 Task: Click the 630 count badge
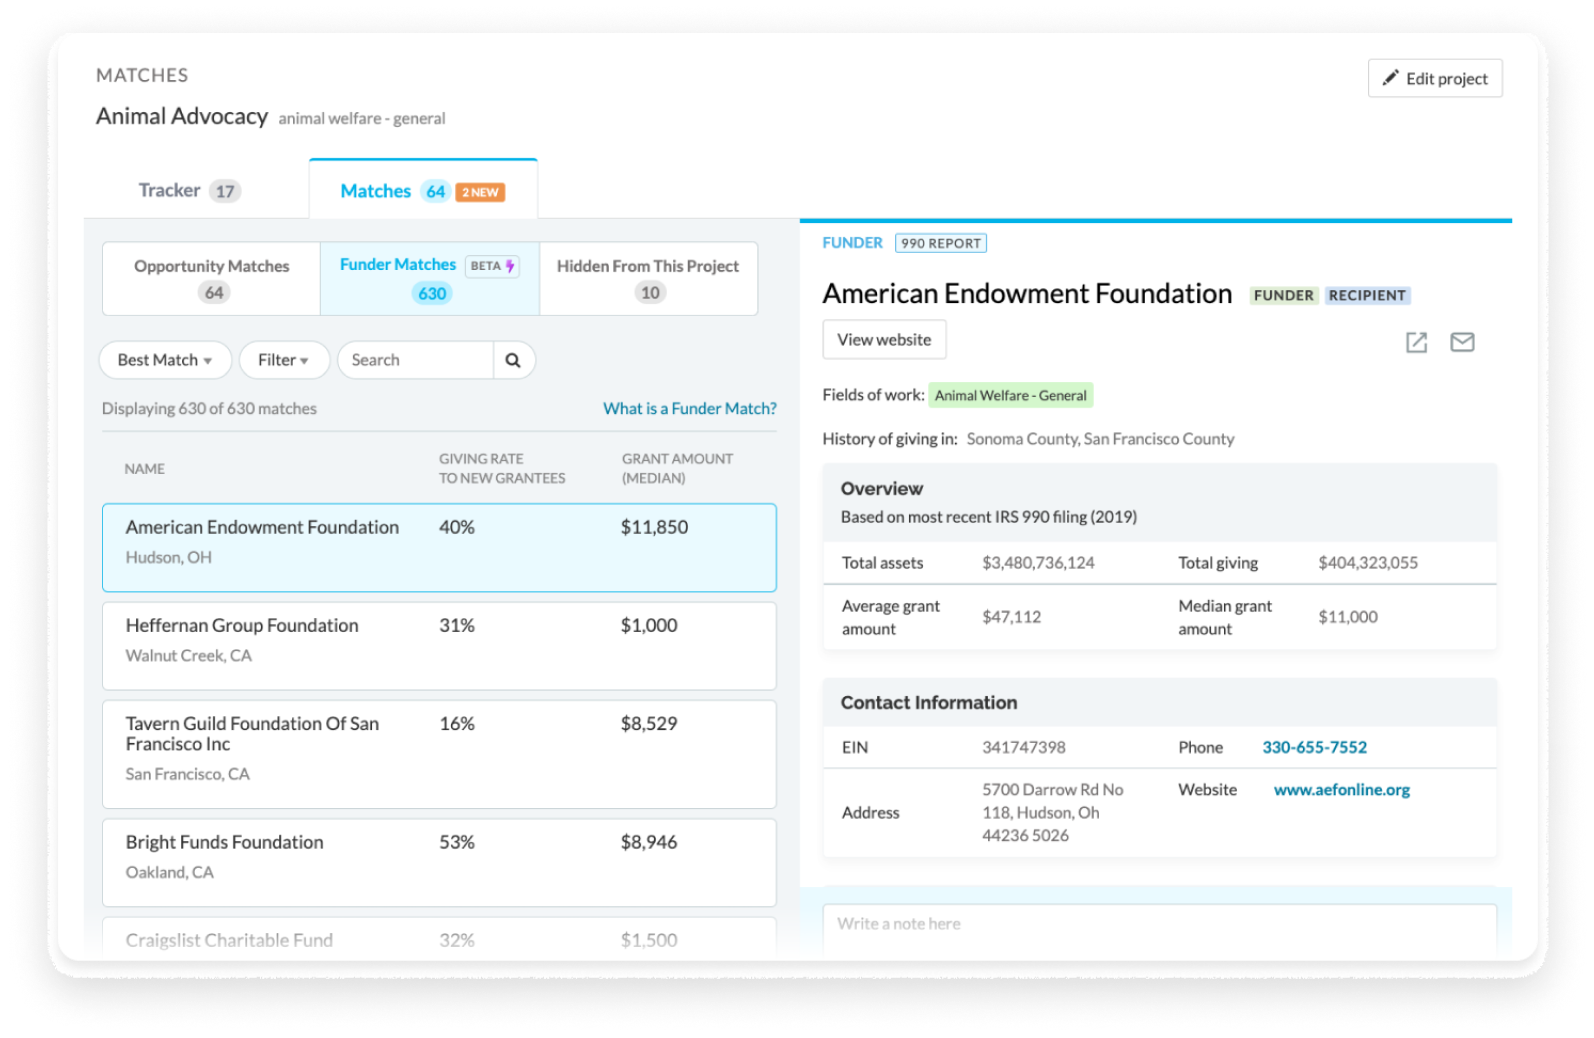[432, 293]
